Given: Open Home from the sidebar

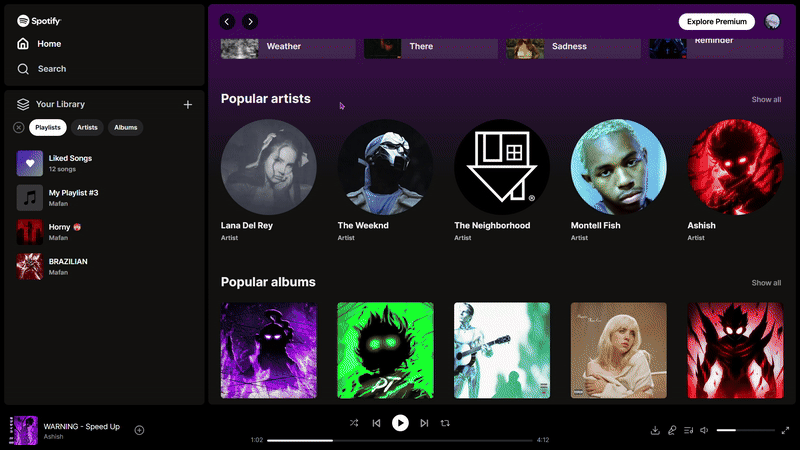Looking at the screenshot, I should [x=39, y=44].
